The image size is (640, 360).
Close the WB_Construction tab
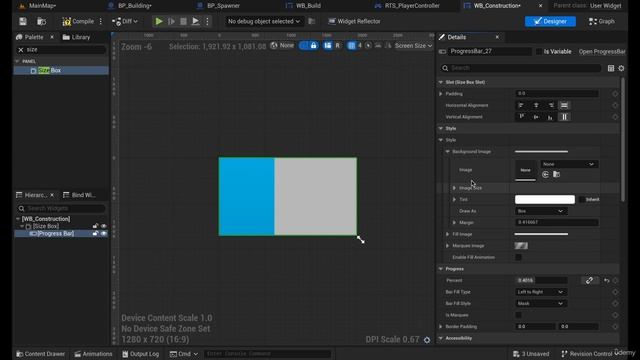click(x=540, y=6)
